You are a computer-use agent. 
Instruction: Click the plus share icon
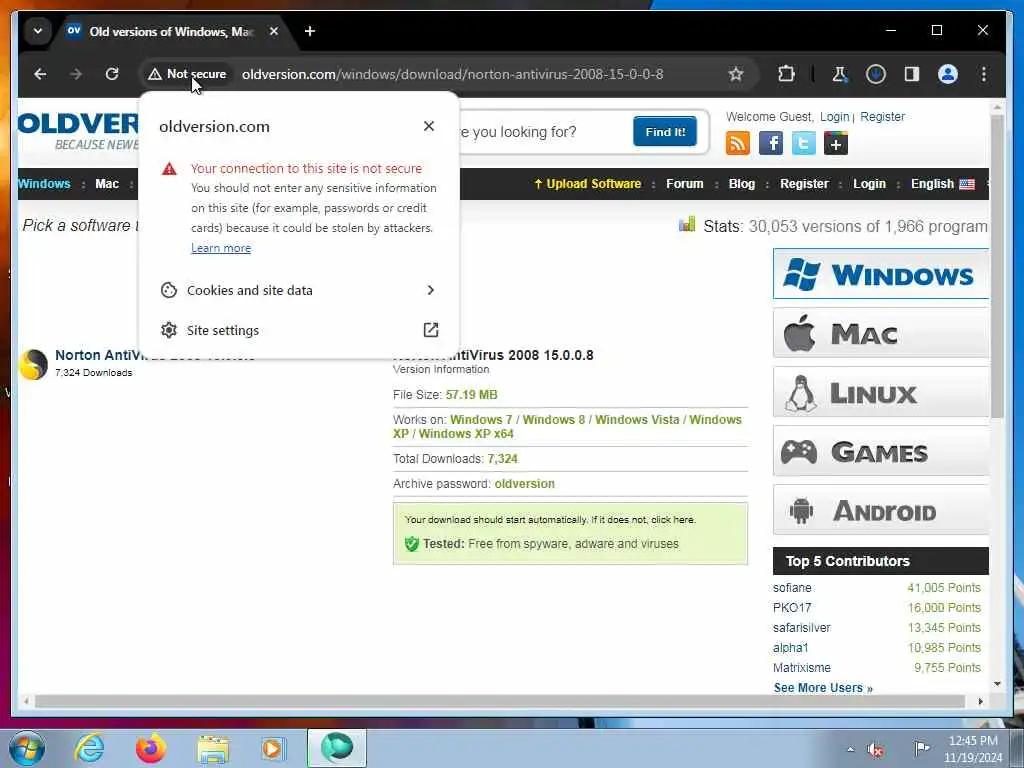pyautogui.click(x=836, y=143)
